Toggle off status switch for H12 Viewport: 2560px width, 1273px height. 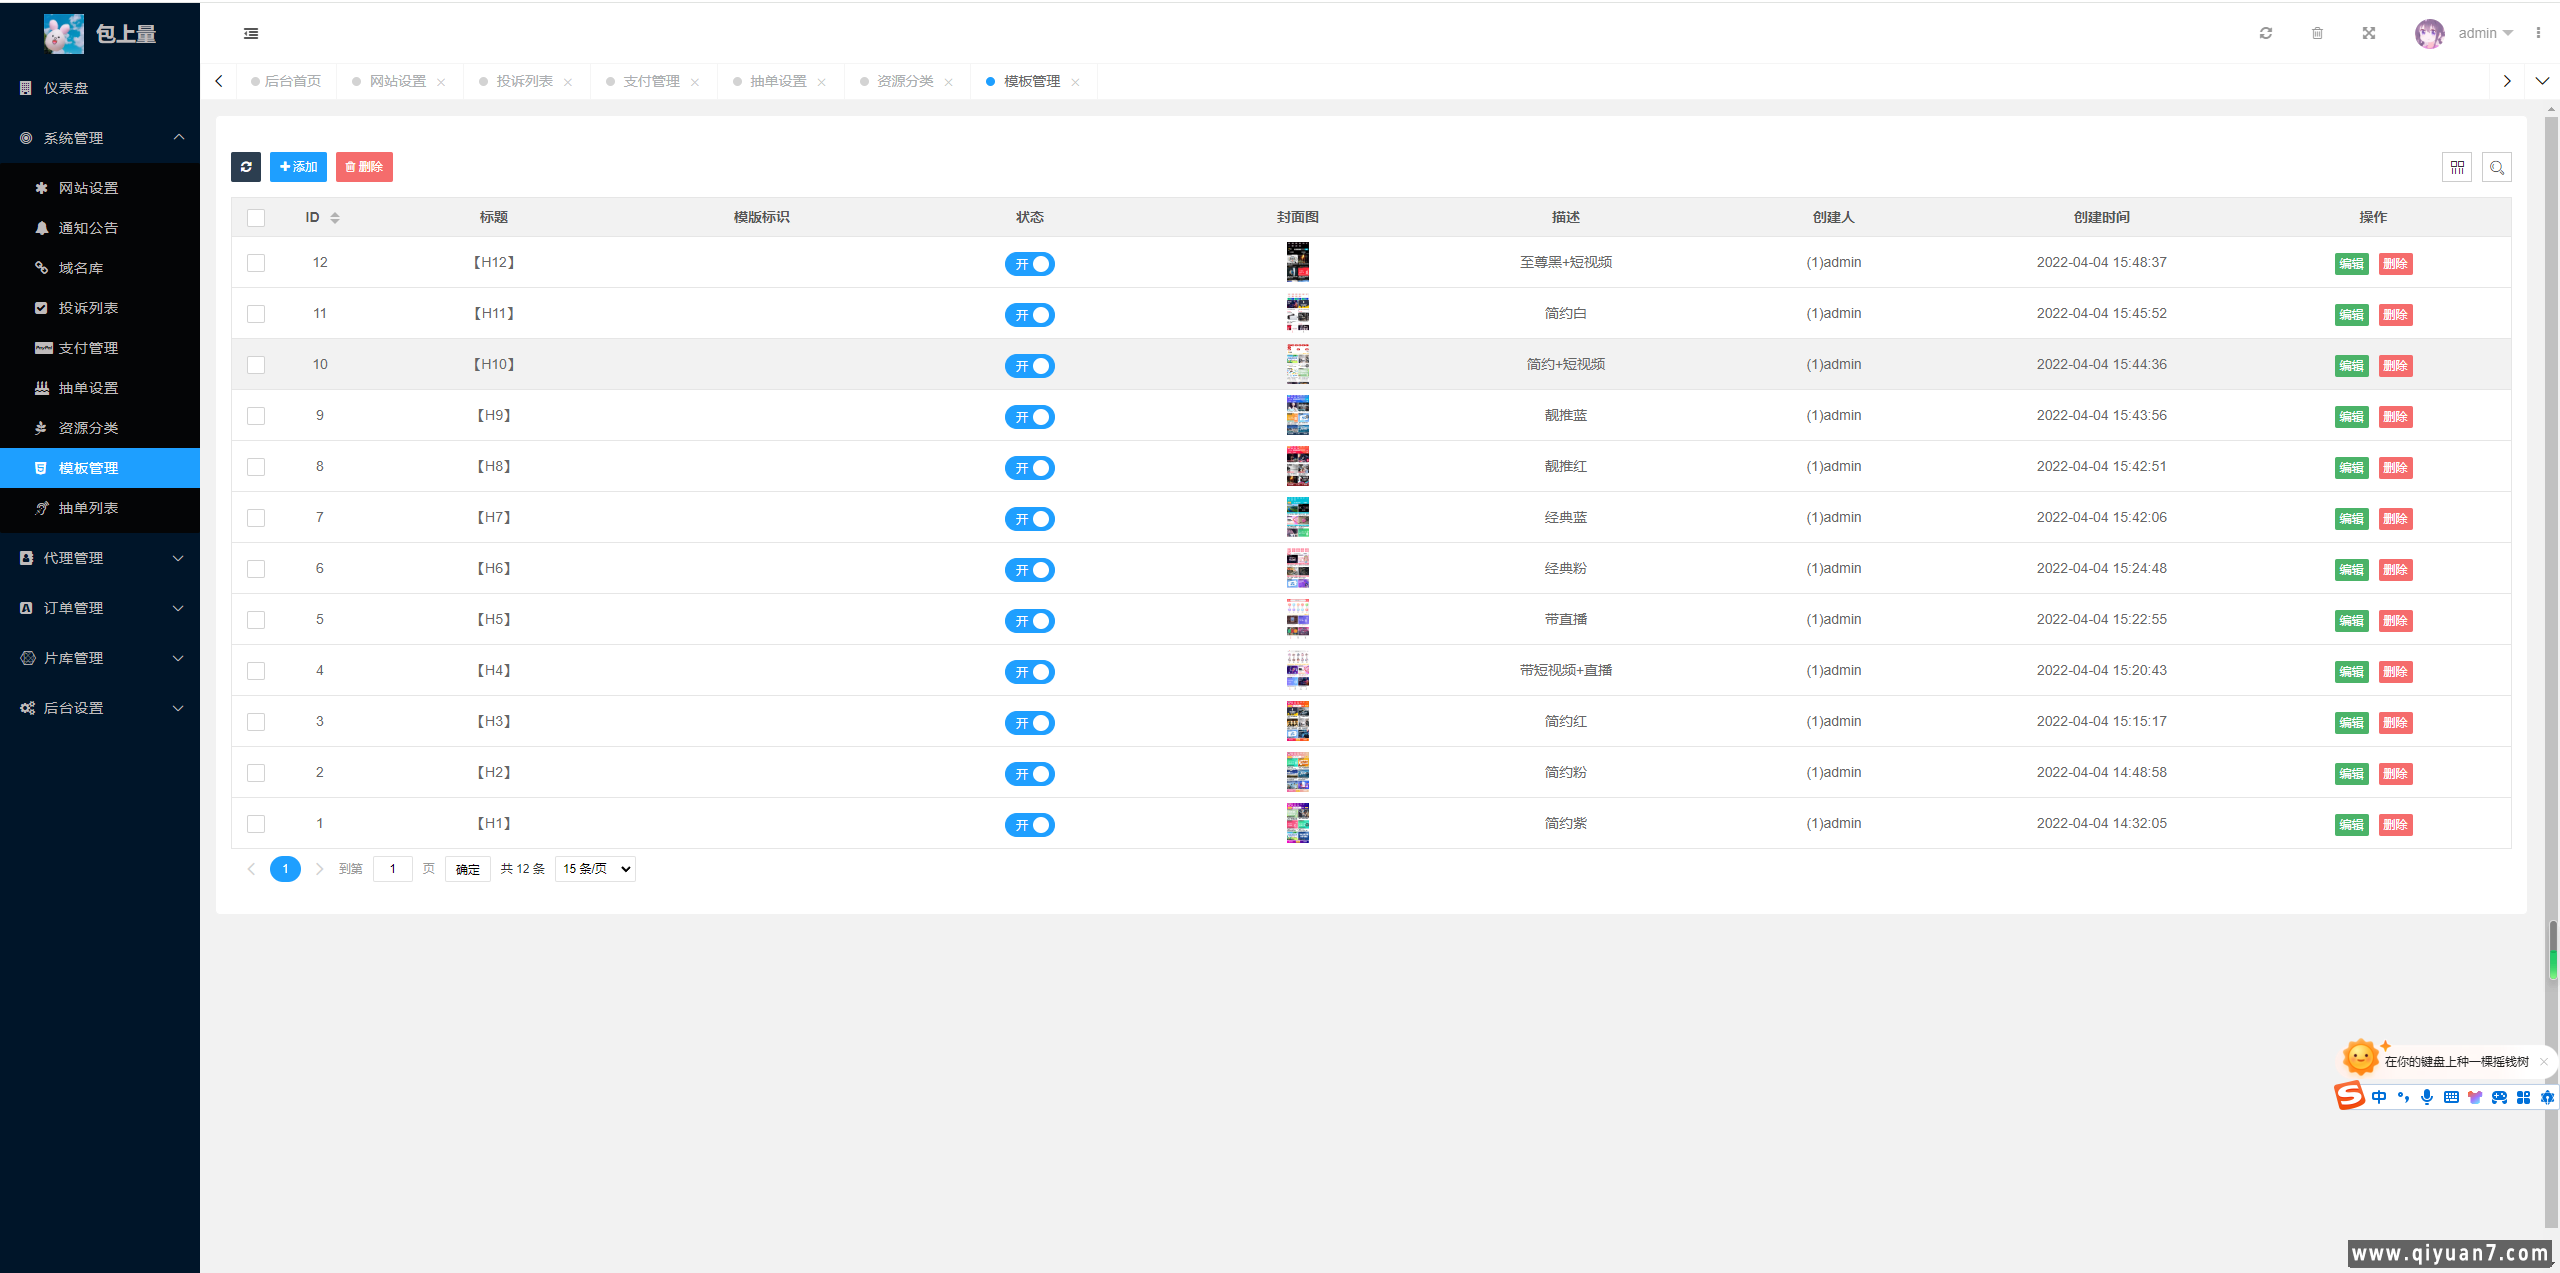1029,264
